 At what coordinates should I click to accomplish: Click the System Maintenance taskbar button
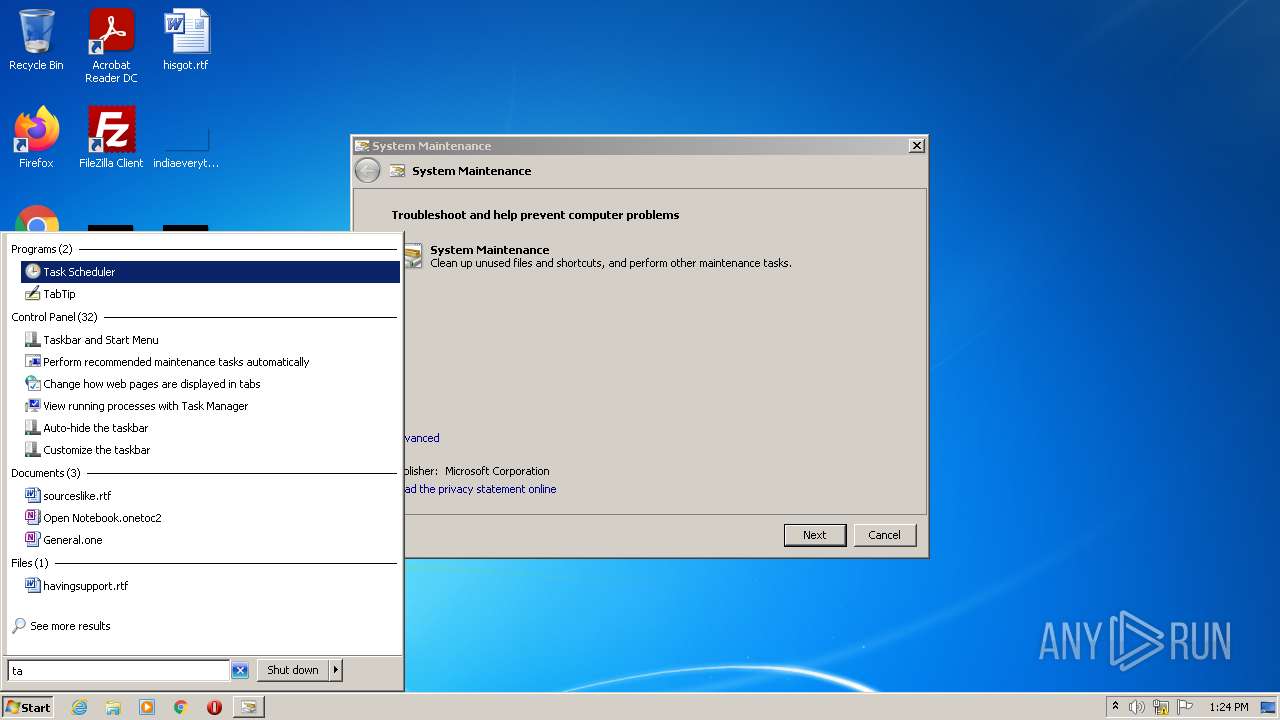pyautogui.click(x=249, y=707)
